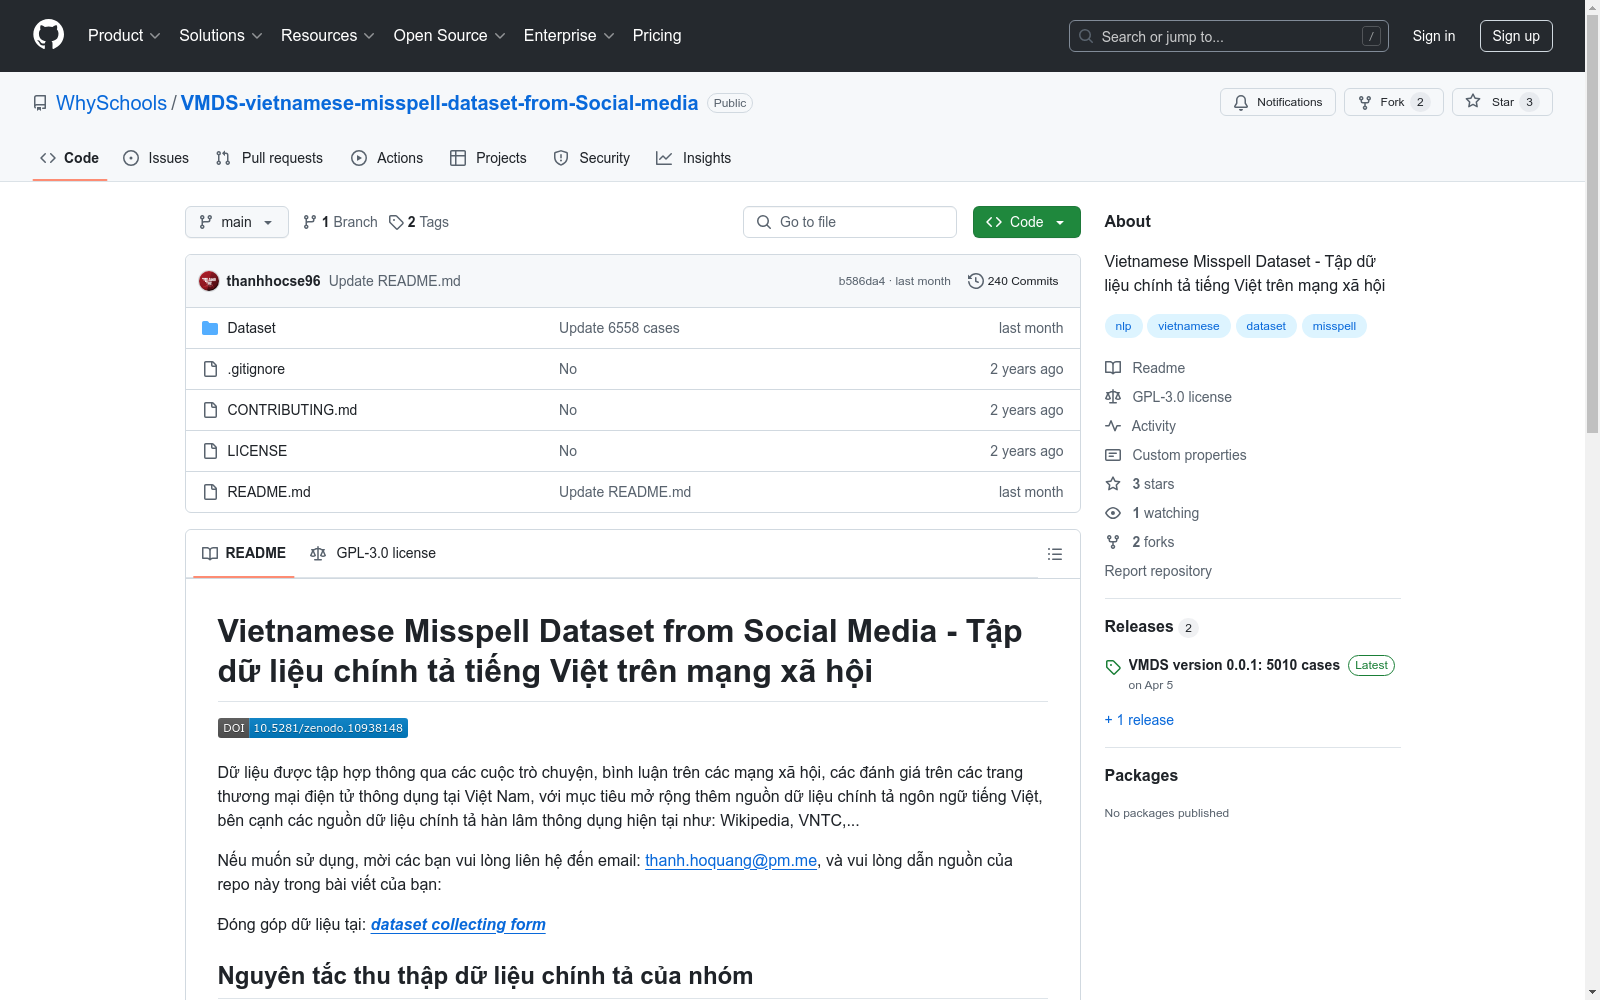Open the 240 Commits link
1600x1000 pixels.
1013,281
